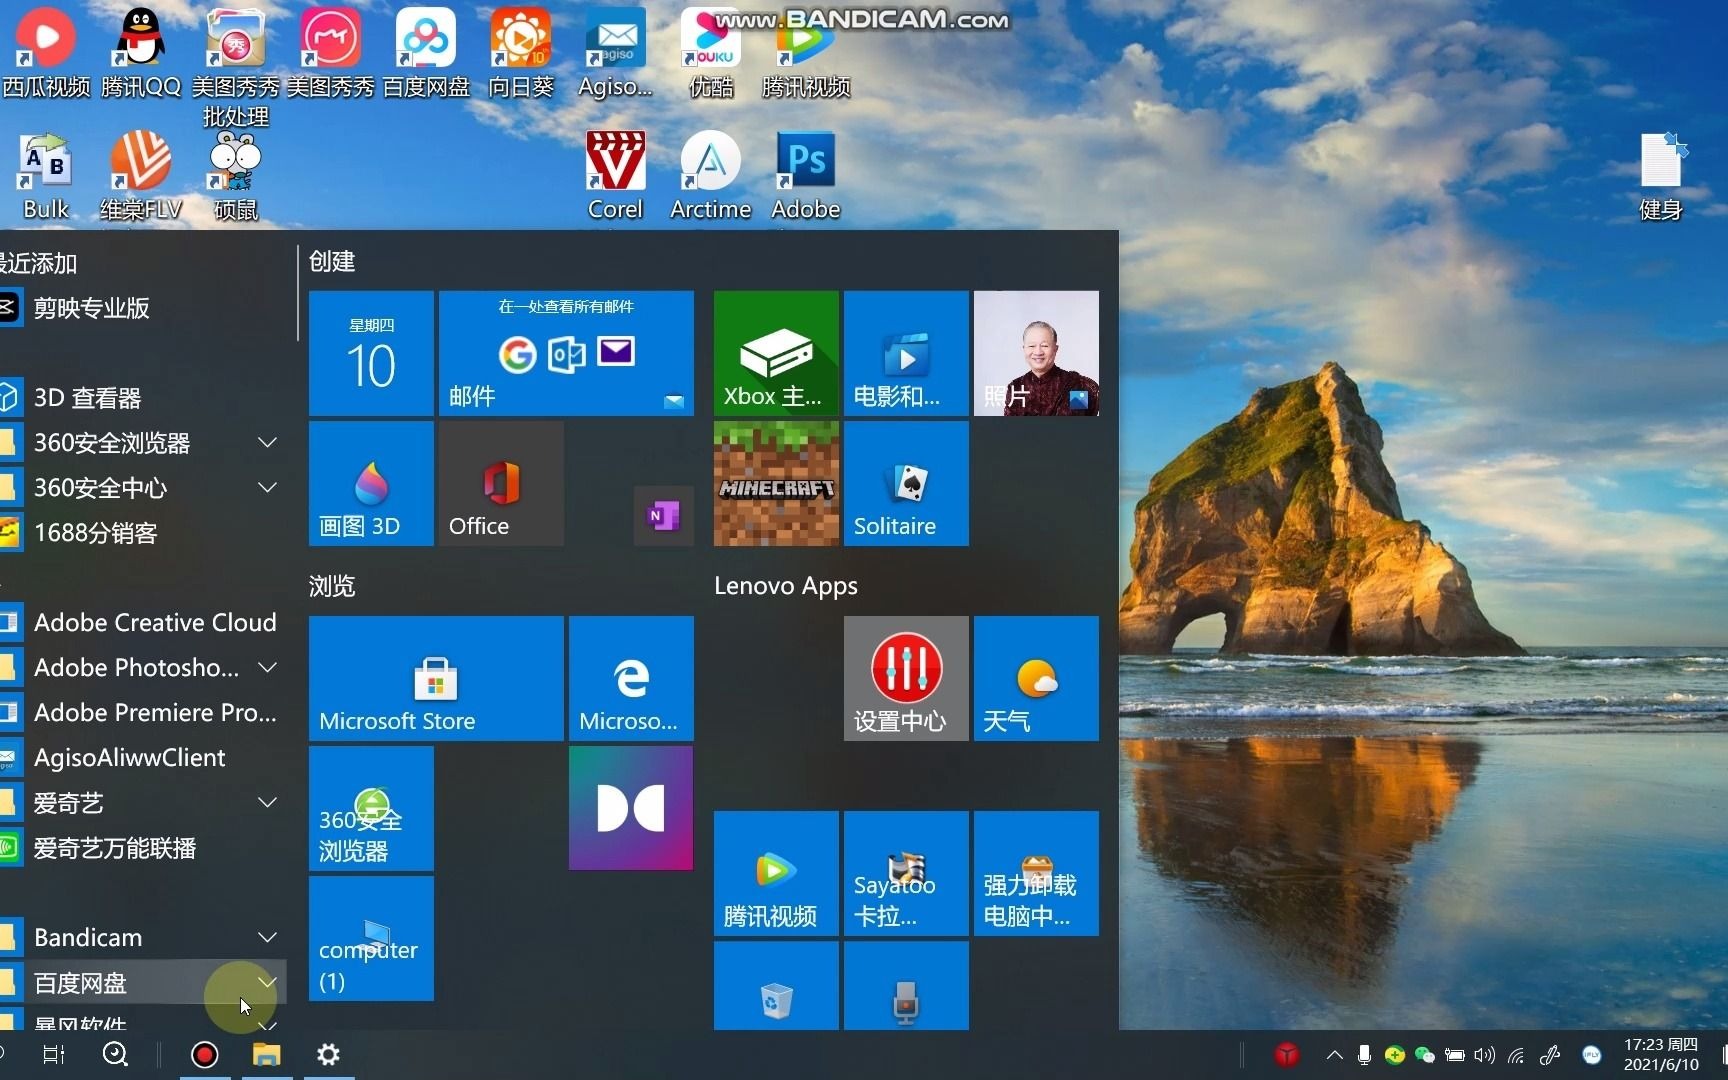Open the 维棠FLV desktop icon
Screen dimensions: 1728x1080
(x=140, y=175)
